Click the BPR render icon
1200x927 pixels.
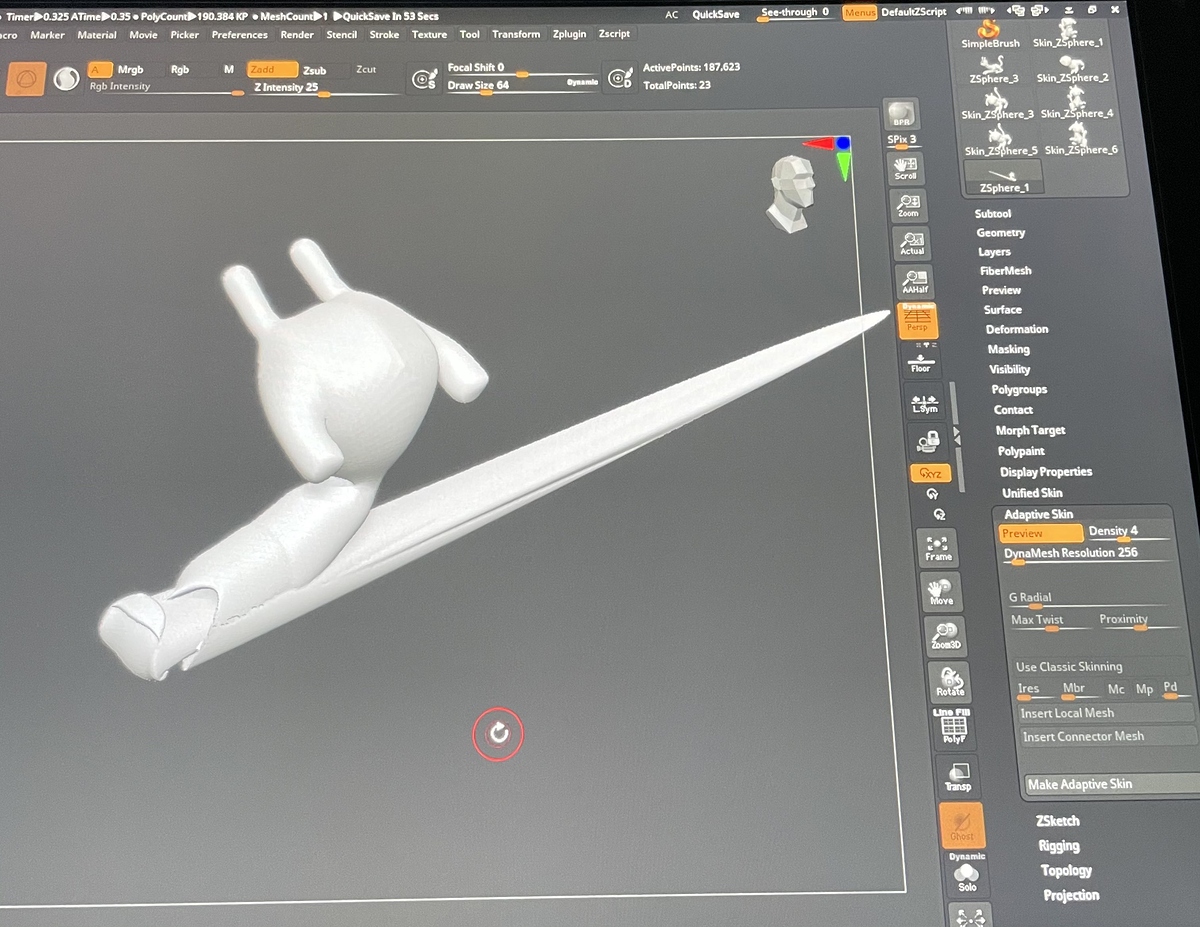901,115
